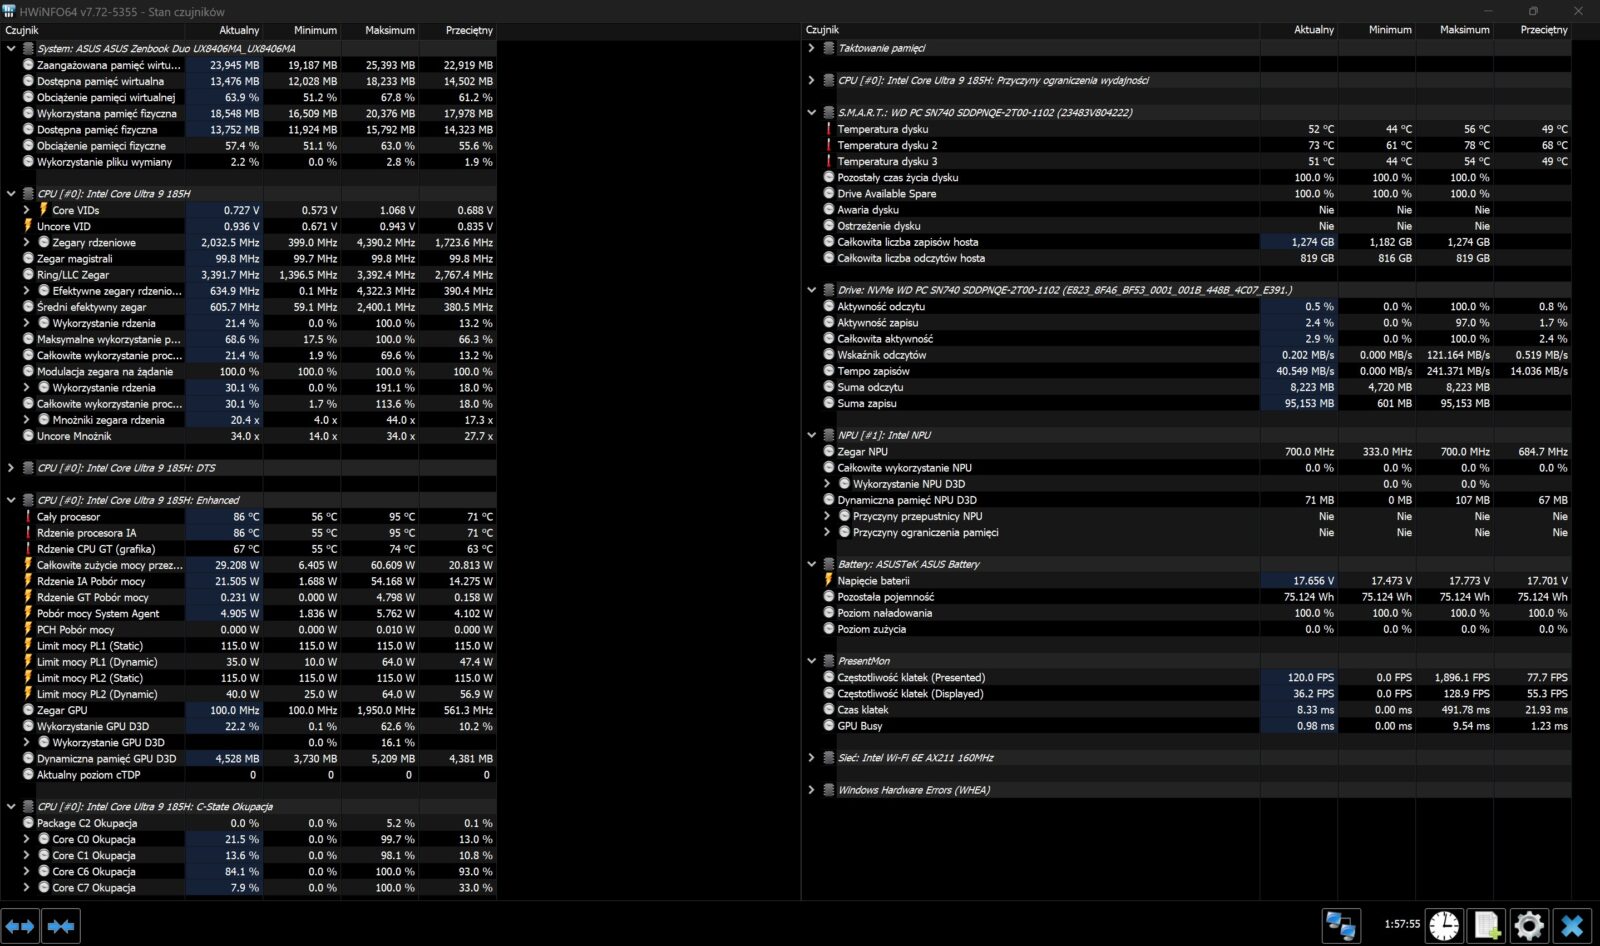Collapse the PresentMon section
This screenshot has width=1600, height=946.
coord(811,661)
